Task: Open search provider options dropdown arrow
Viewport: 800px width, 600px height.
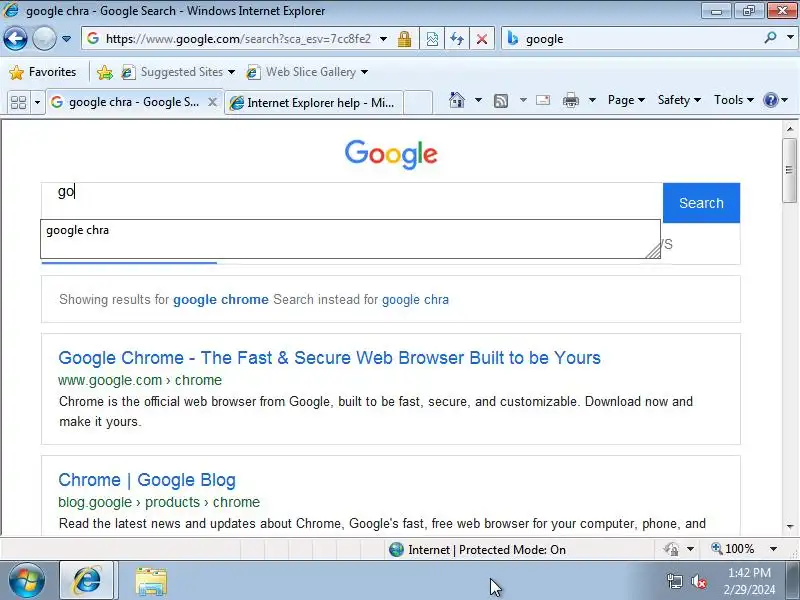Action: [790, 37]
